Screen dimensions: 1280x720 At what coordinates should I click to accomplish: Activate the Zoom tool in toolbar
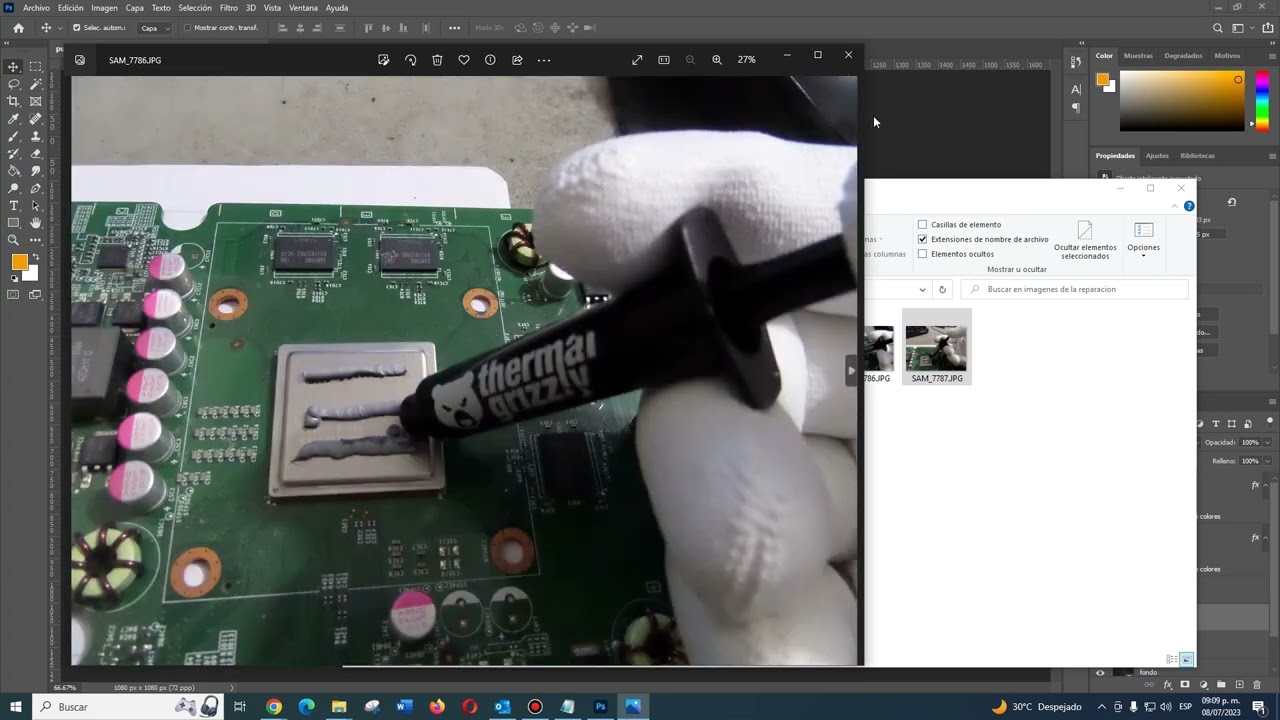click(x=14, y=240)
